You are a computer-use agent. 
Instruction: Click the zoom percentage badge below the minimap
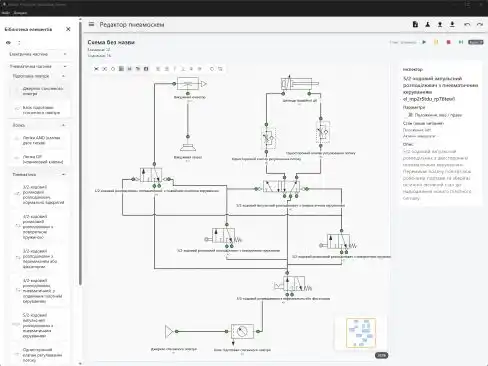381,355
